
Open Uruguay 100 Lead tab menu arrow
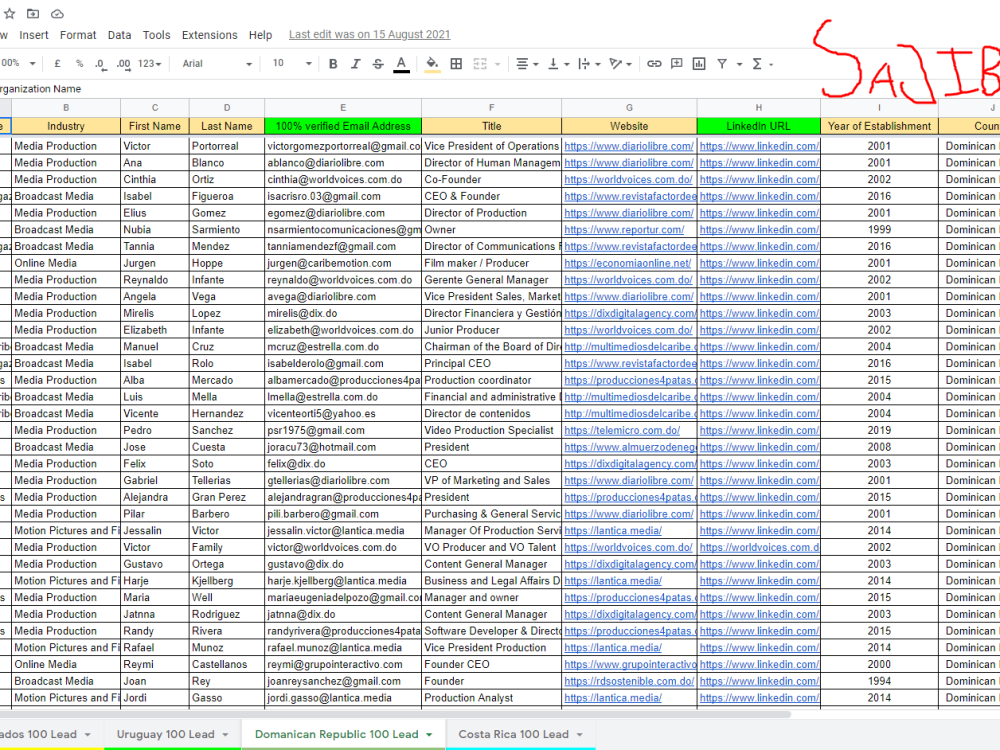225,735
